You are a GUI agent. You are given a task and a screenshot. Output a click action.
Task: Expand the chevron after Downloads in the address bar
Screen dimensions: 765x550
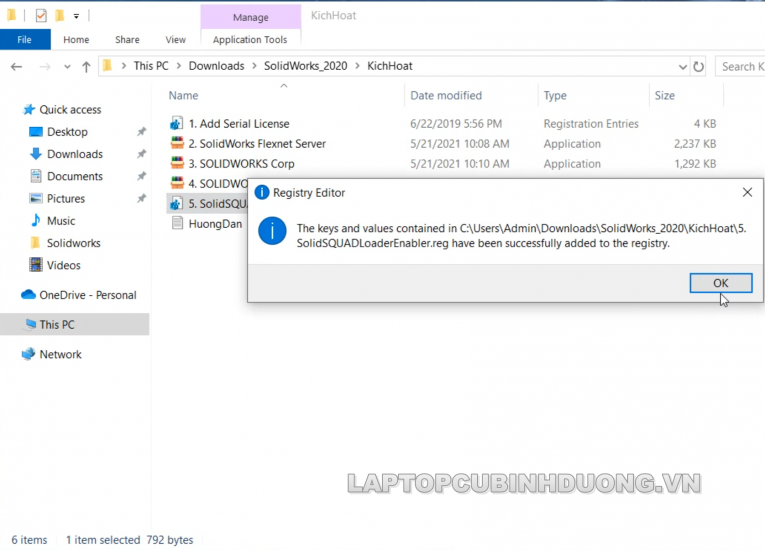point(254,66)
